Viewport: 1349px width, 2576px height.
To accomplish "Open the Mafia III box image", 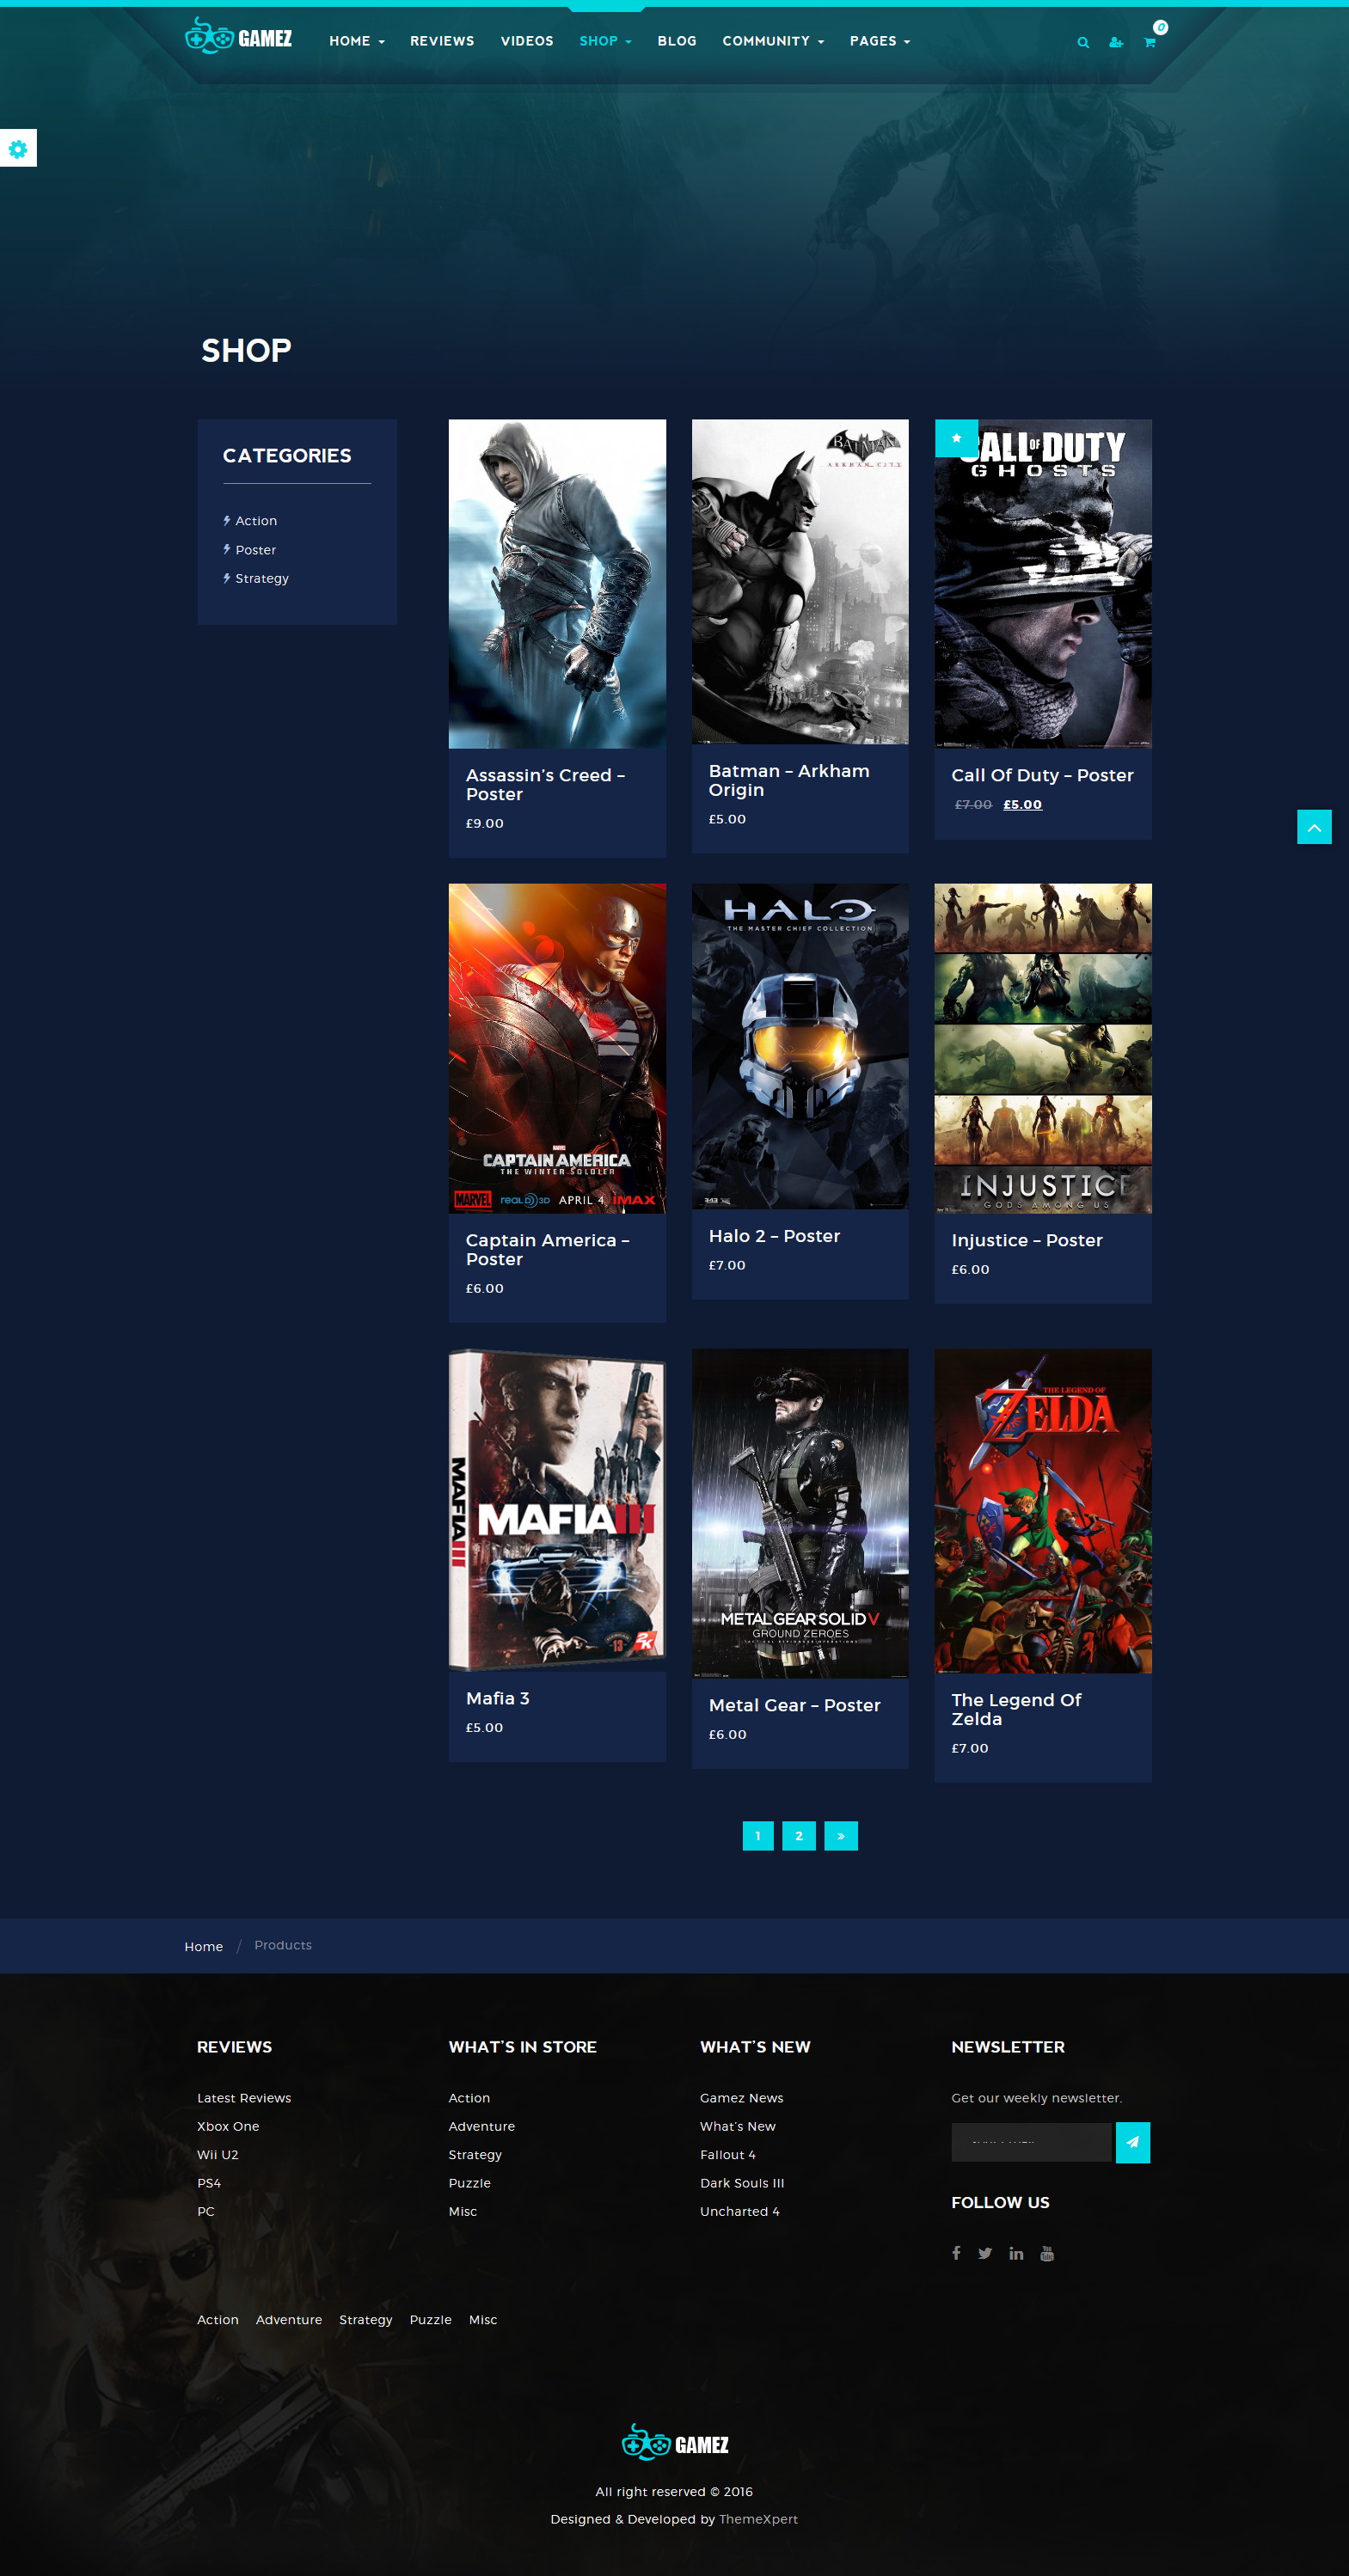I will coord(557,1510).
